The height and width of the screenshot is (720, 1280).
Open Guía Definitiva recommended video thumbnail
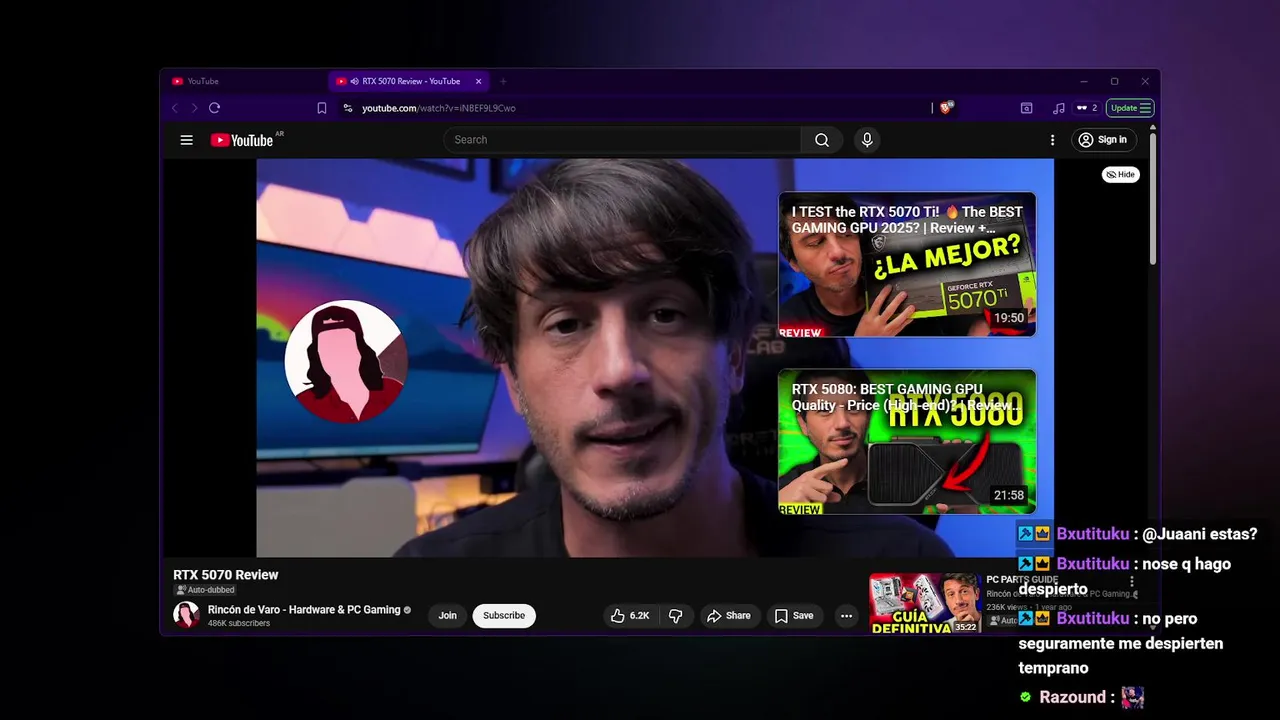(925, 604)
